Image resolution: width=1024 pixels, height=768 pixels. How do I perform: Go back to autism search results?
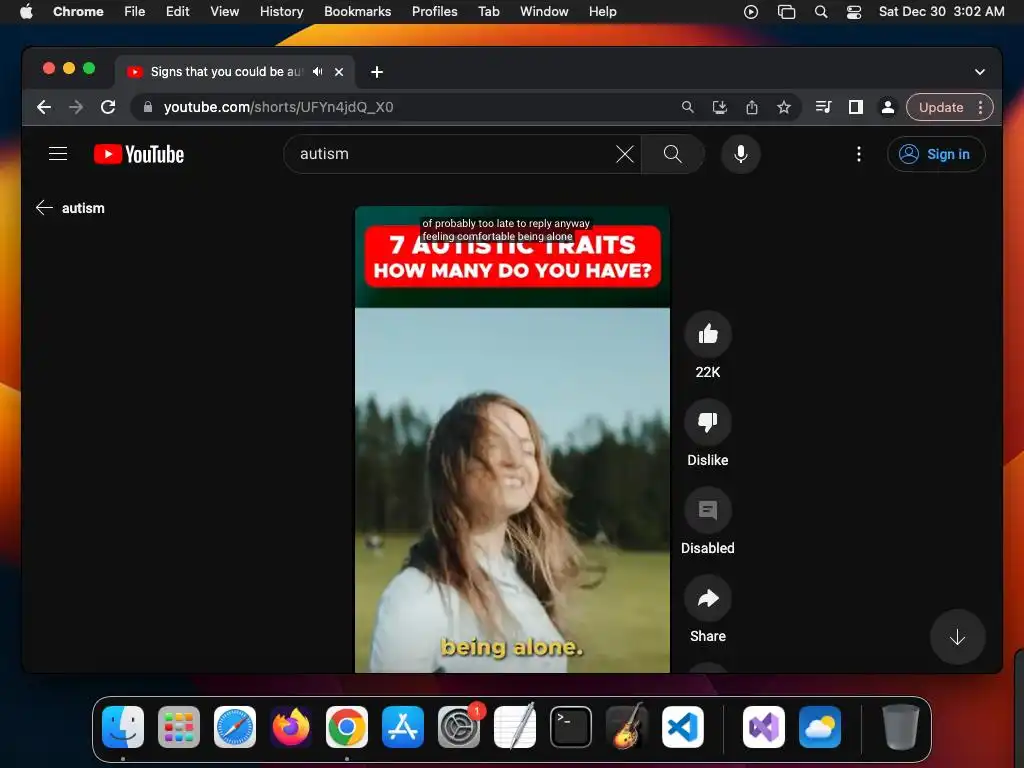pyautogui.click(x=44, y=208)
